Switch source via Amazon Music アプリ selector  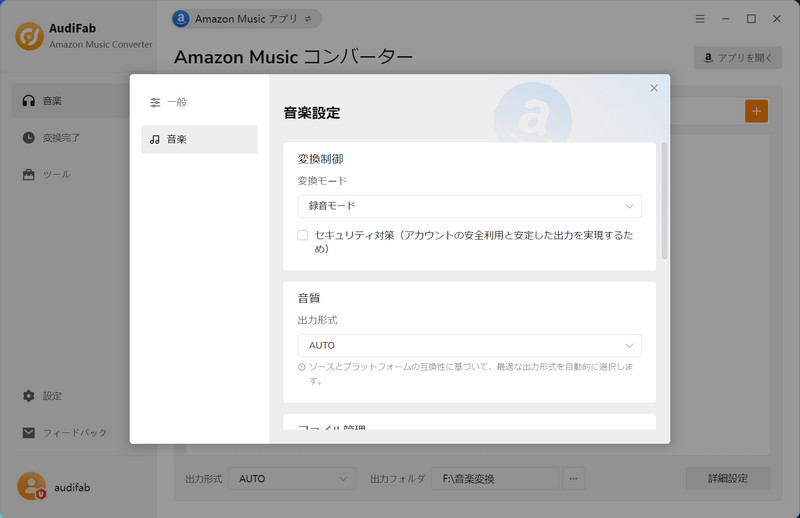[247, 19]
